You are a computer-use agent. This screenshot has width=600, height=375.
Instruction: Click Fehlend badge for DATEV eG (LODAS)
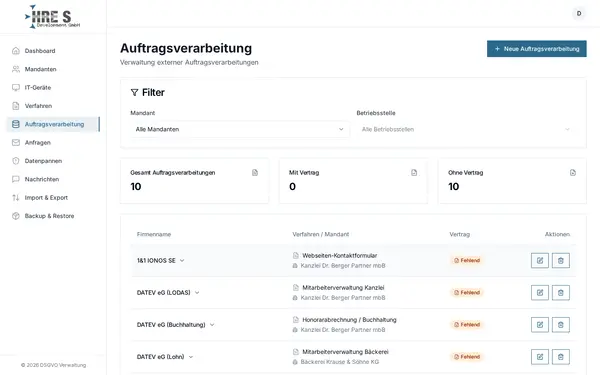(x=467, y=292)
